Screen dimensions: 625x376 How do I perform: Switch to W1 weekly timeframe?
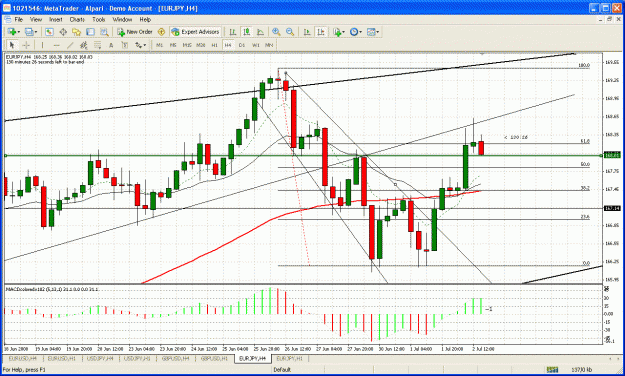pos(256,45)
